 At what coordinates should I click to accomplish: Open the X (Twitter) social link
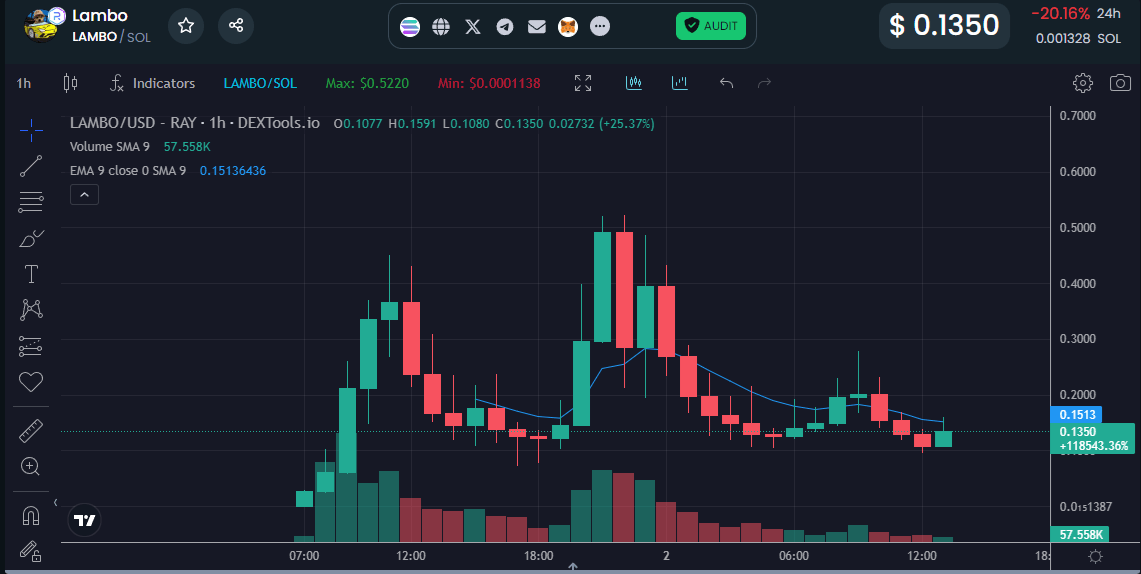[x=473, y=27]
